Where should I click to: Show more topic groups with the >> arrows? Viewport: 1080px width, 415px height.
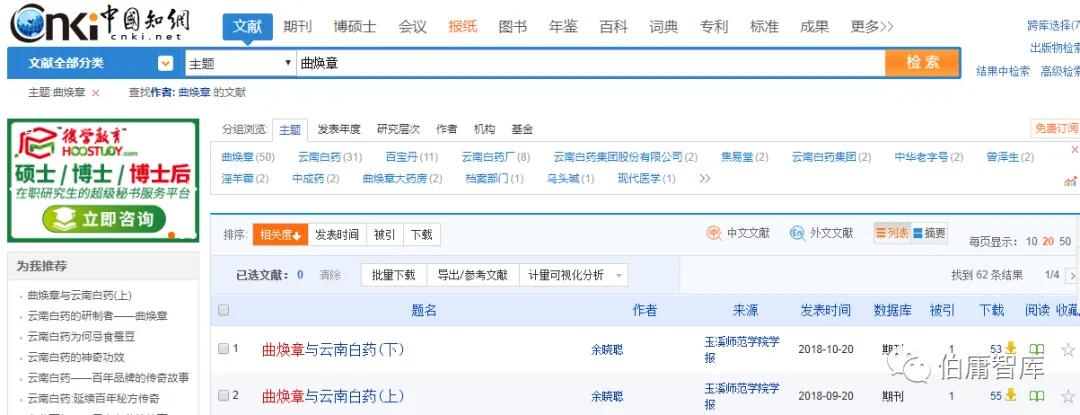(705, 178)
